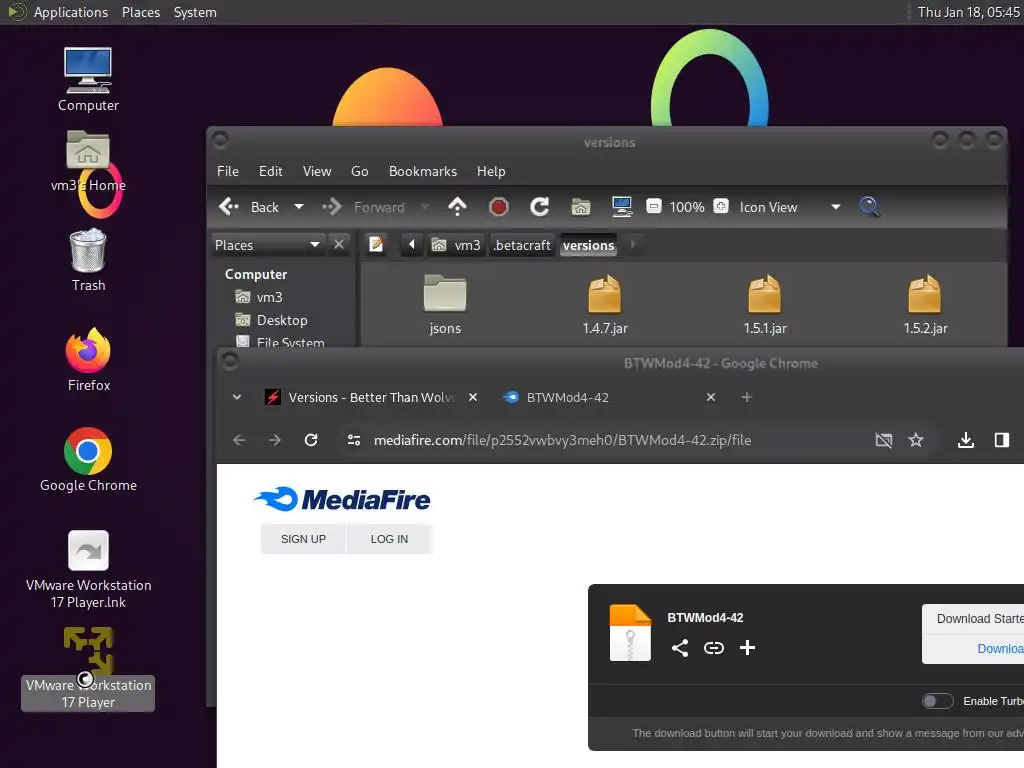Open the Icon View mode dropdown
This screenshot has height=768, width=1024.
click(790, 207)
